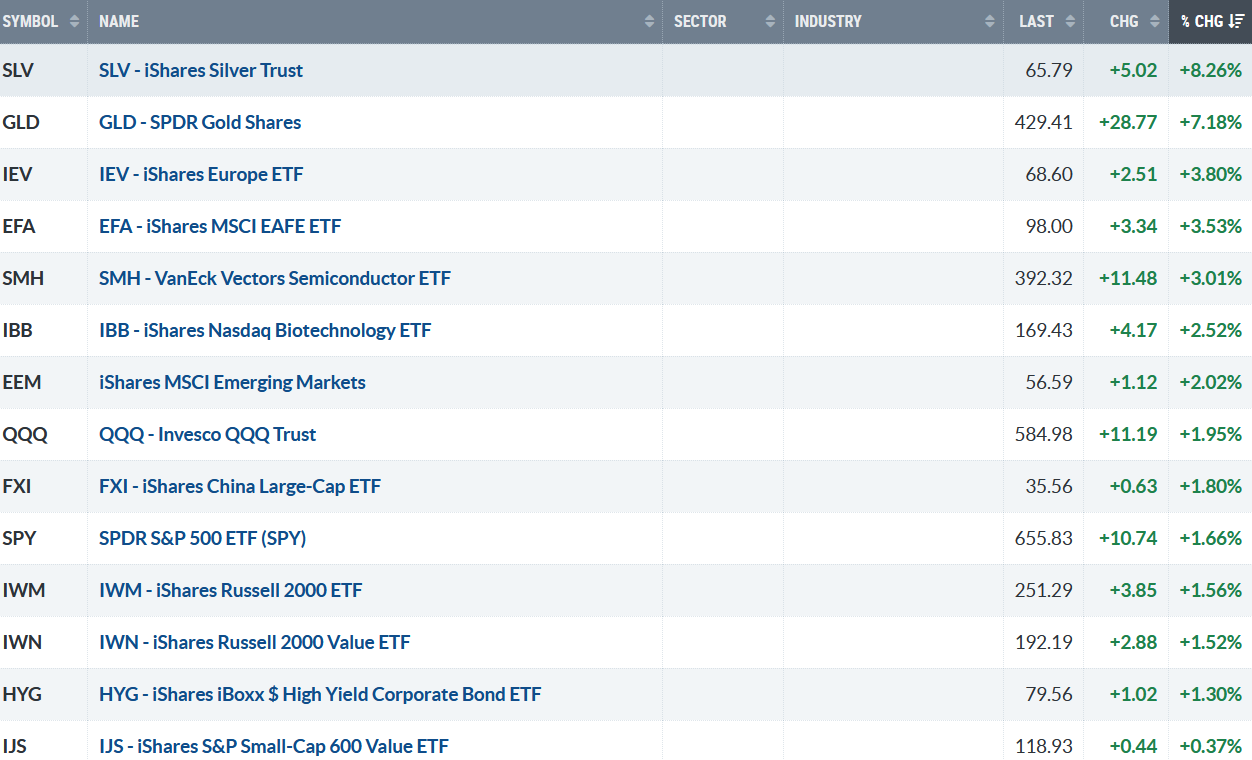1252x760 pixels.
Task: Click the FXI symbol cell
Action: (17, 486)
